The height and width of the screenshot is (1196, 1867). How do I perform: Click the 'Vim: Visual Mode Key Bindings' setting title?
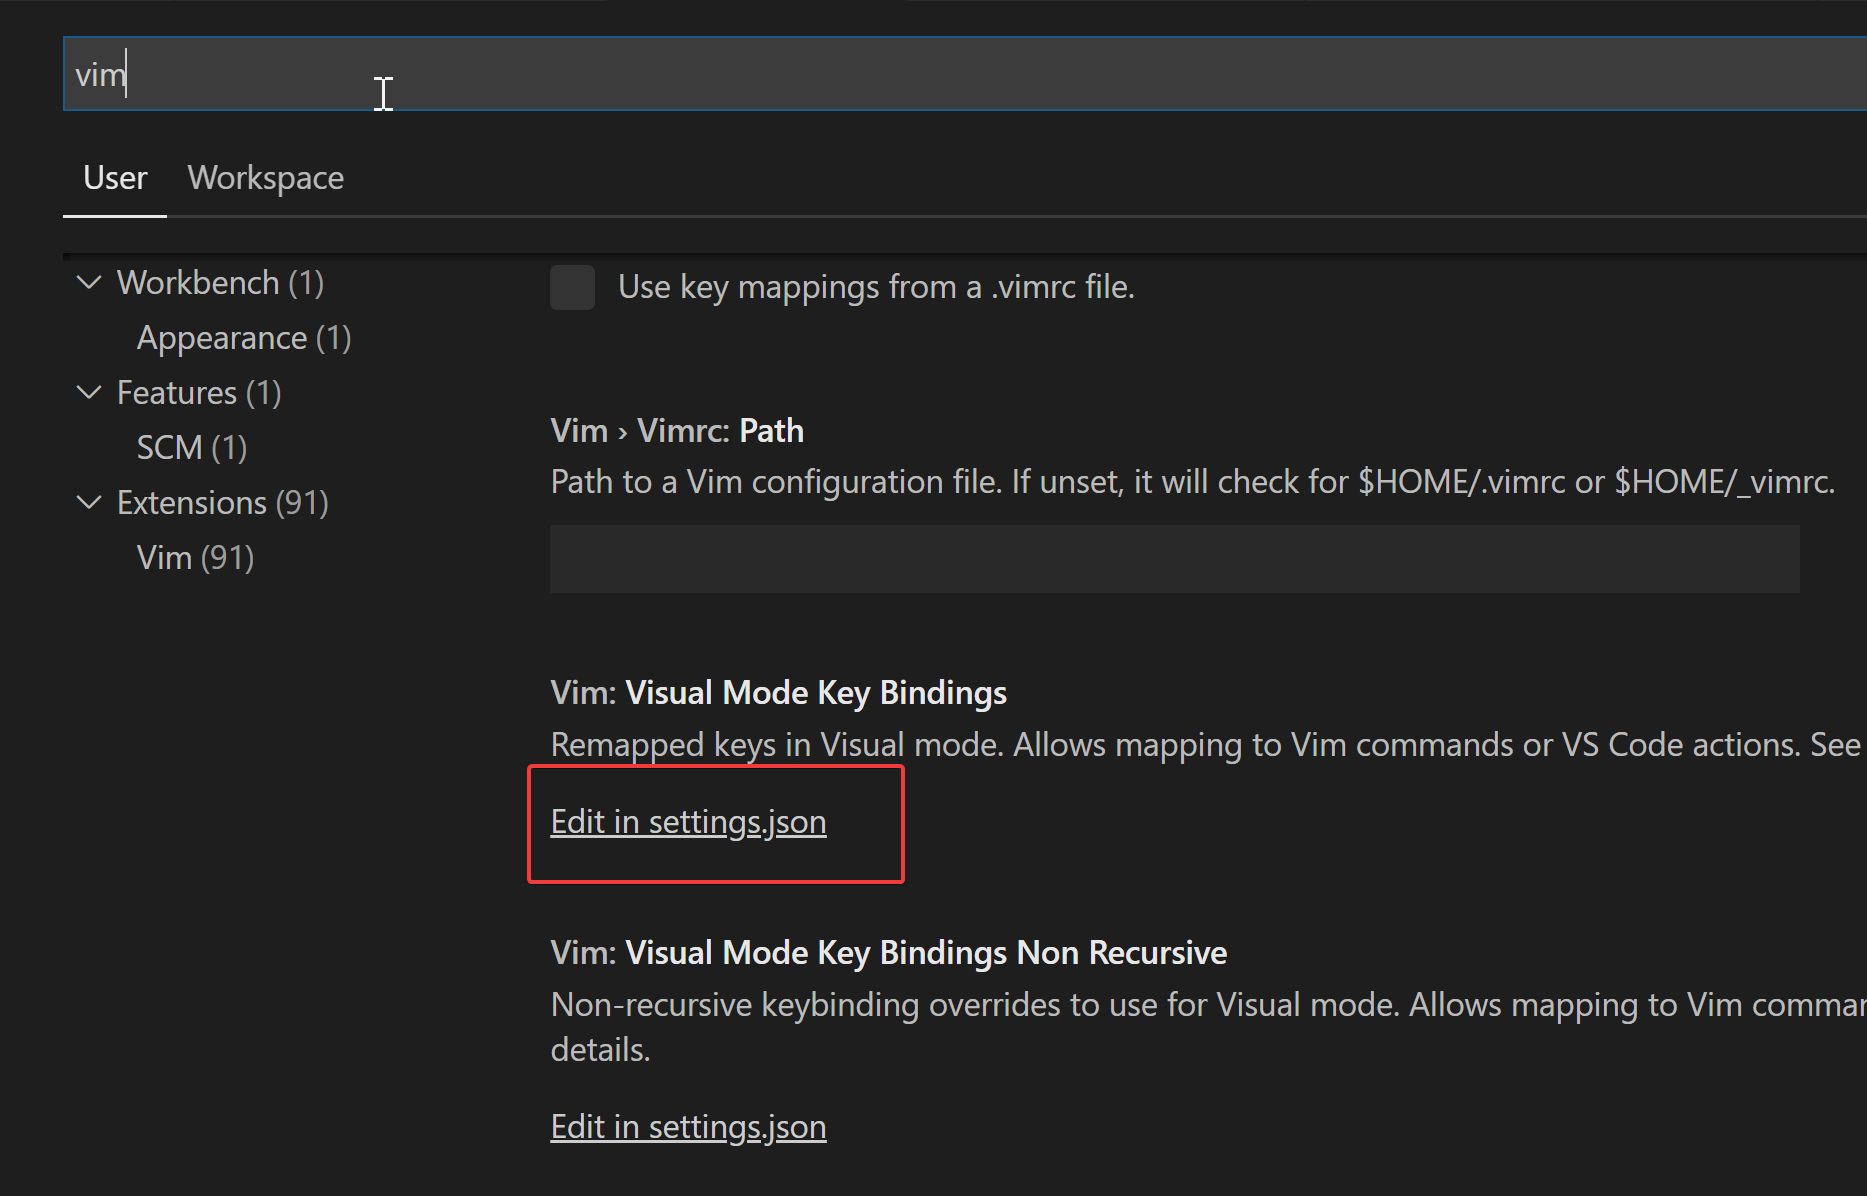point(778,693)
